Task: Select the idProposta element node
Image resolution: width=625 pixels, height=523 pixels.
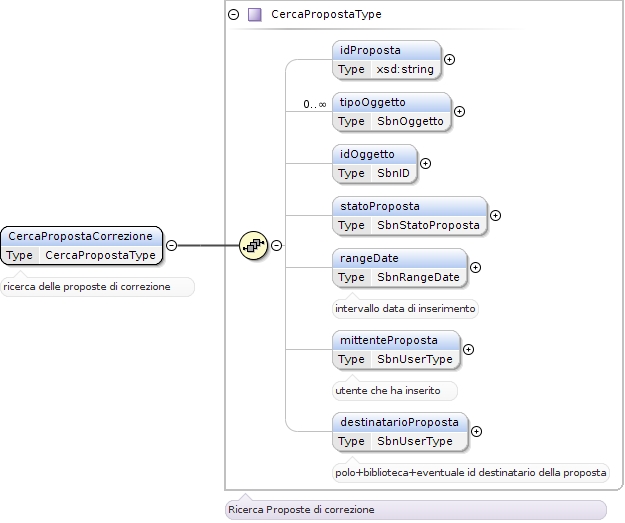Action: 387,60
